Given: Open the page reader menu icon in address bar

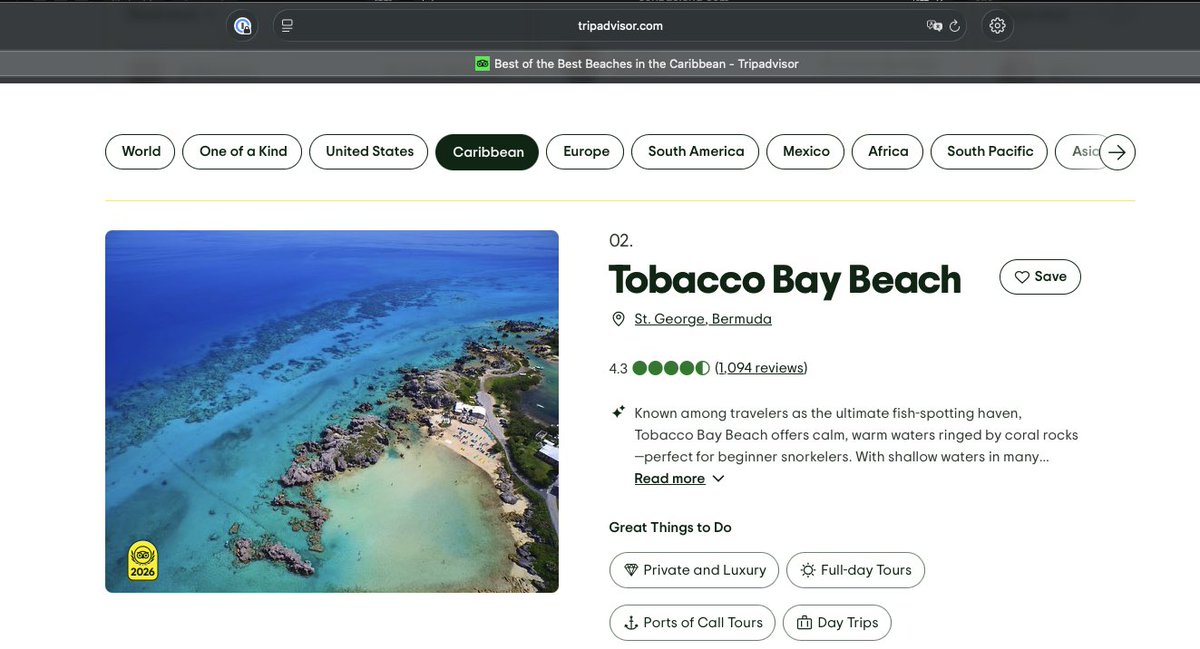Looking at the screenshot, I should coord(287,26).
